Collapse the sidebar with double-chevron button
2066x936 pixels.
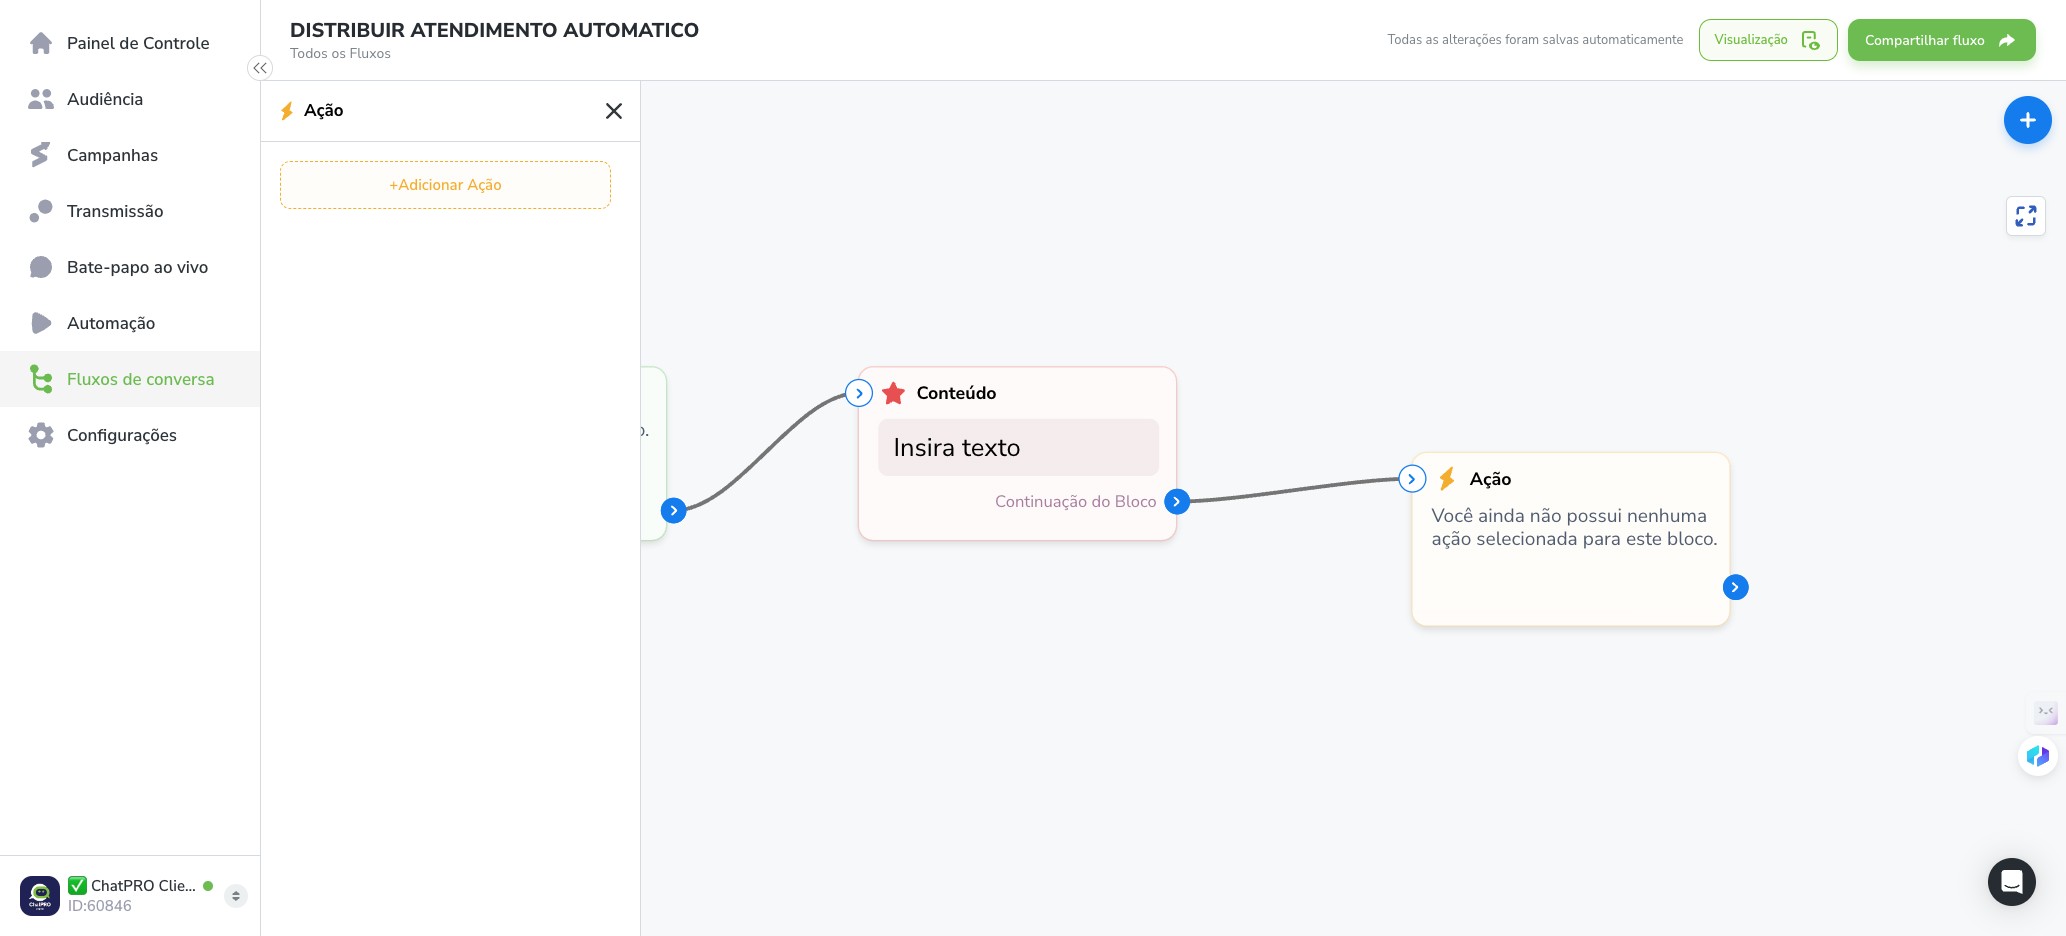coord(259,68)
